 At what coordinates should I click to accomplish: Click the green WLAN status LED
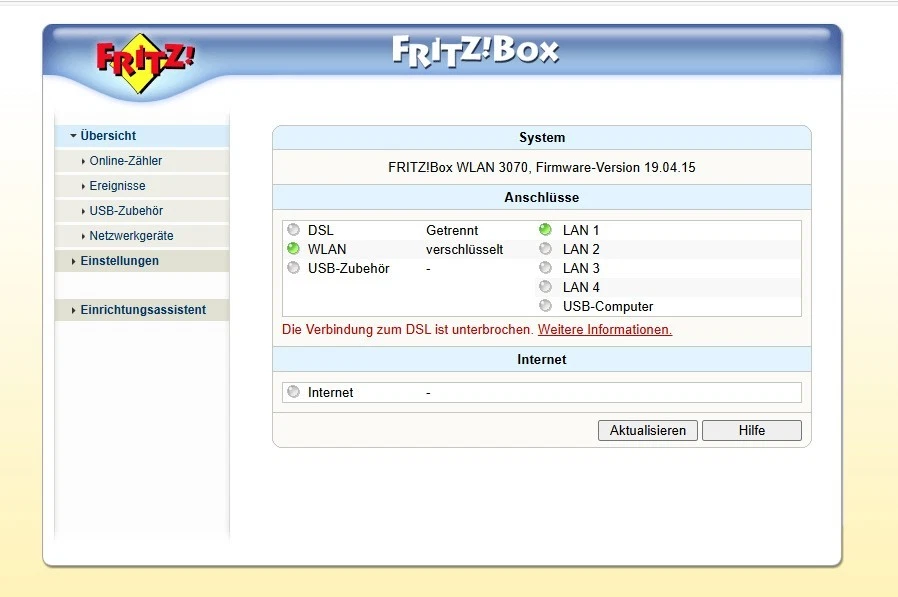pos(294,249)
